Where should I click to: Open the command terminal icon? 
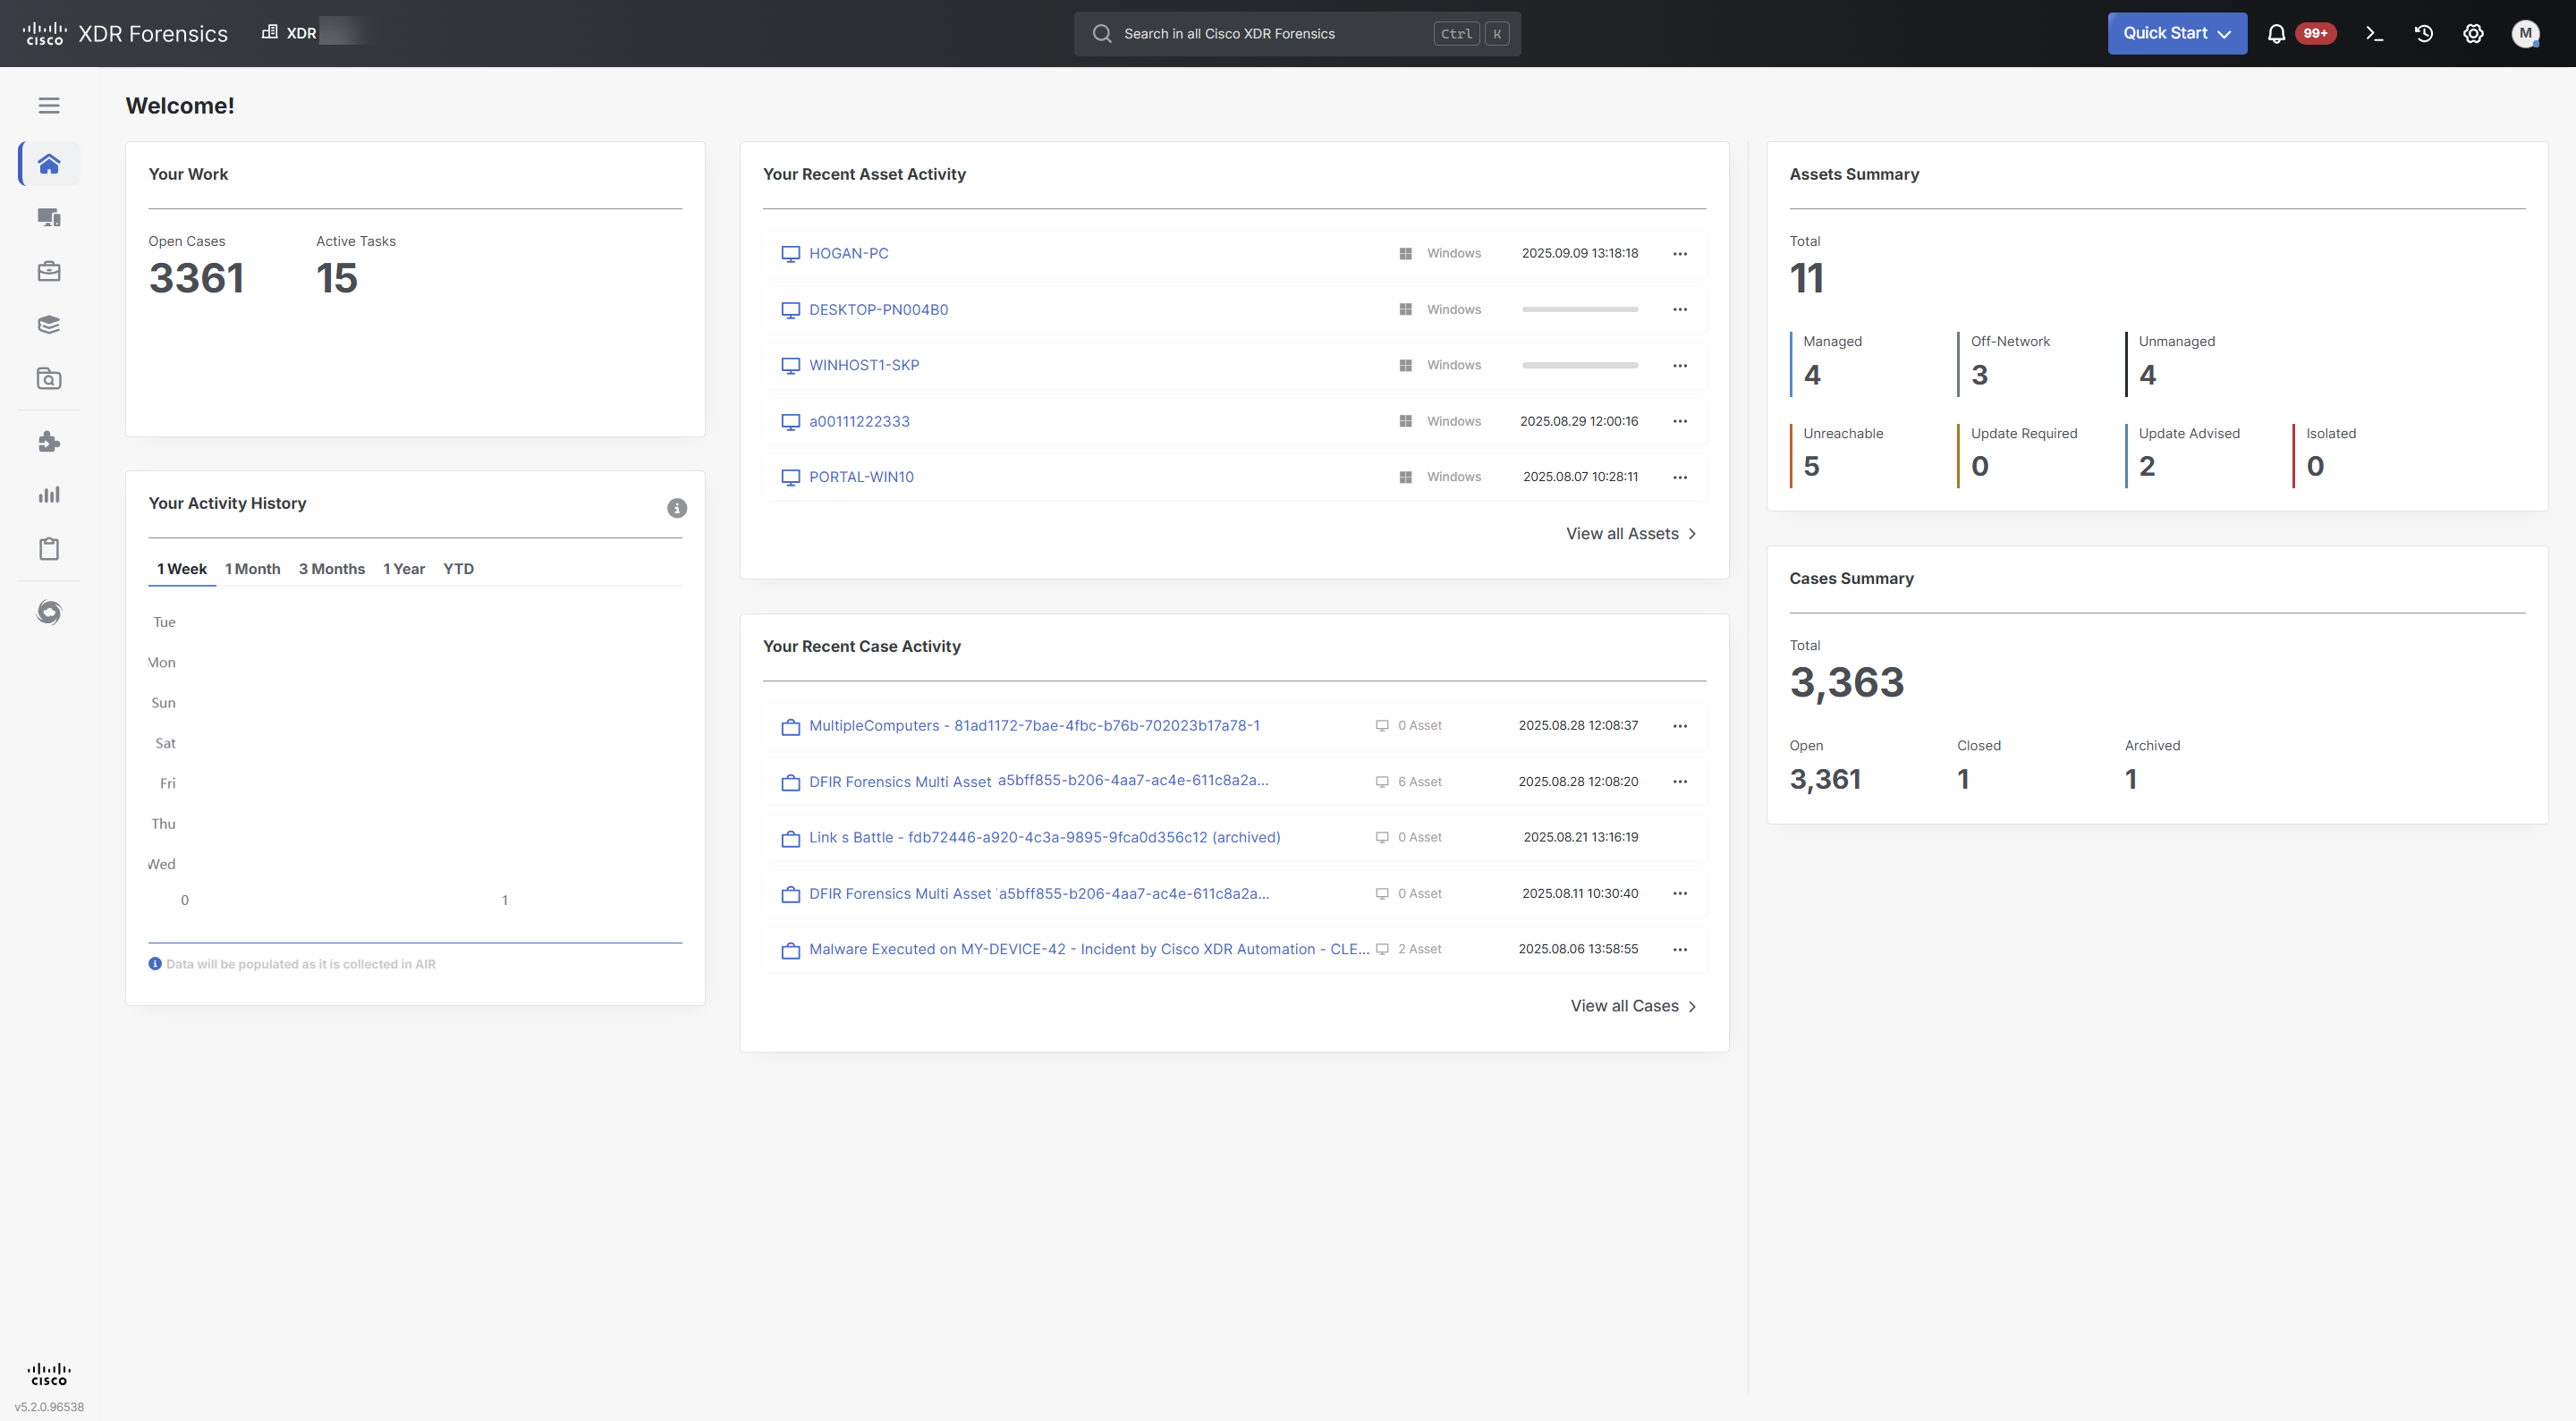tap(2374, 34)
